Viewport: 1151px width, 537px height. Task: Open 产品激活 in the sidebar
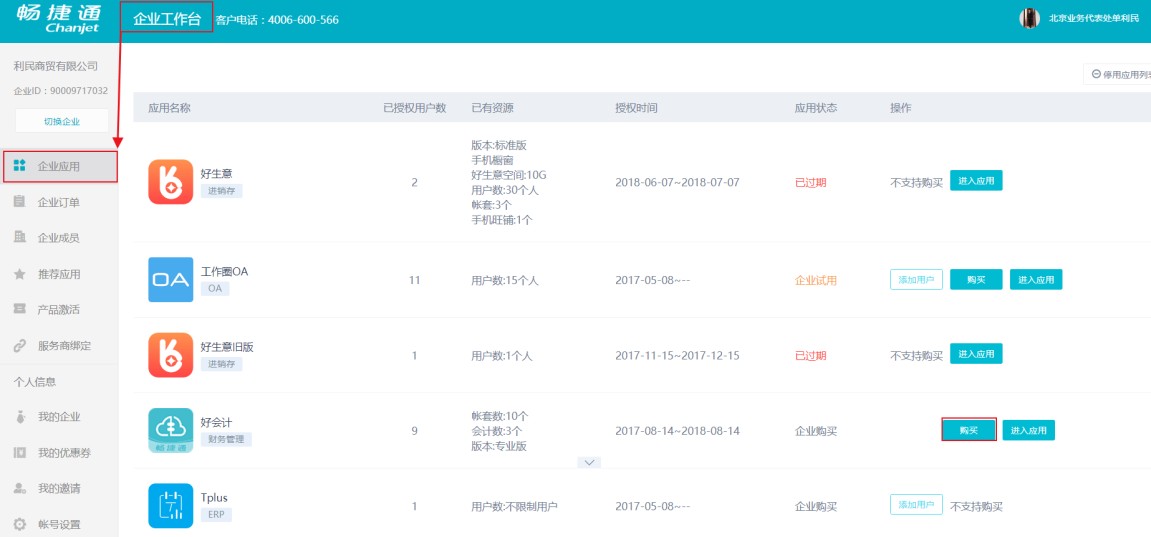pos(59,310)
